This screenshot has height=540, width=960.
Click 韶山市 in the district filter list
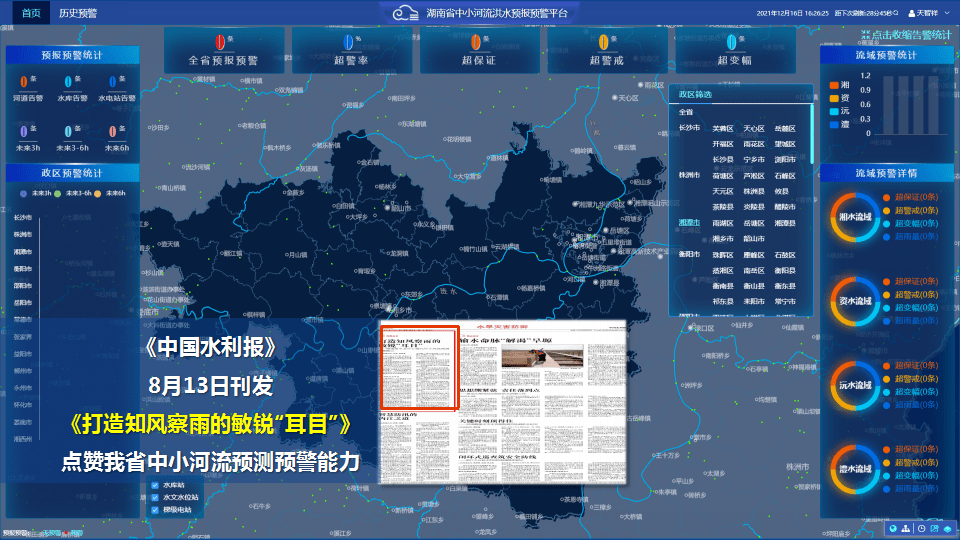(x=754, y=239)
